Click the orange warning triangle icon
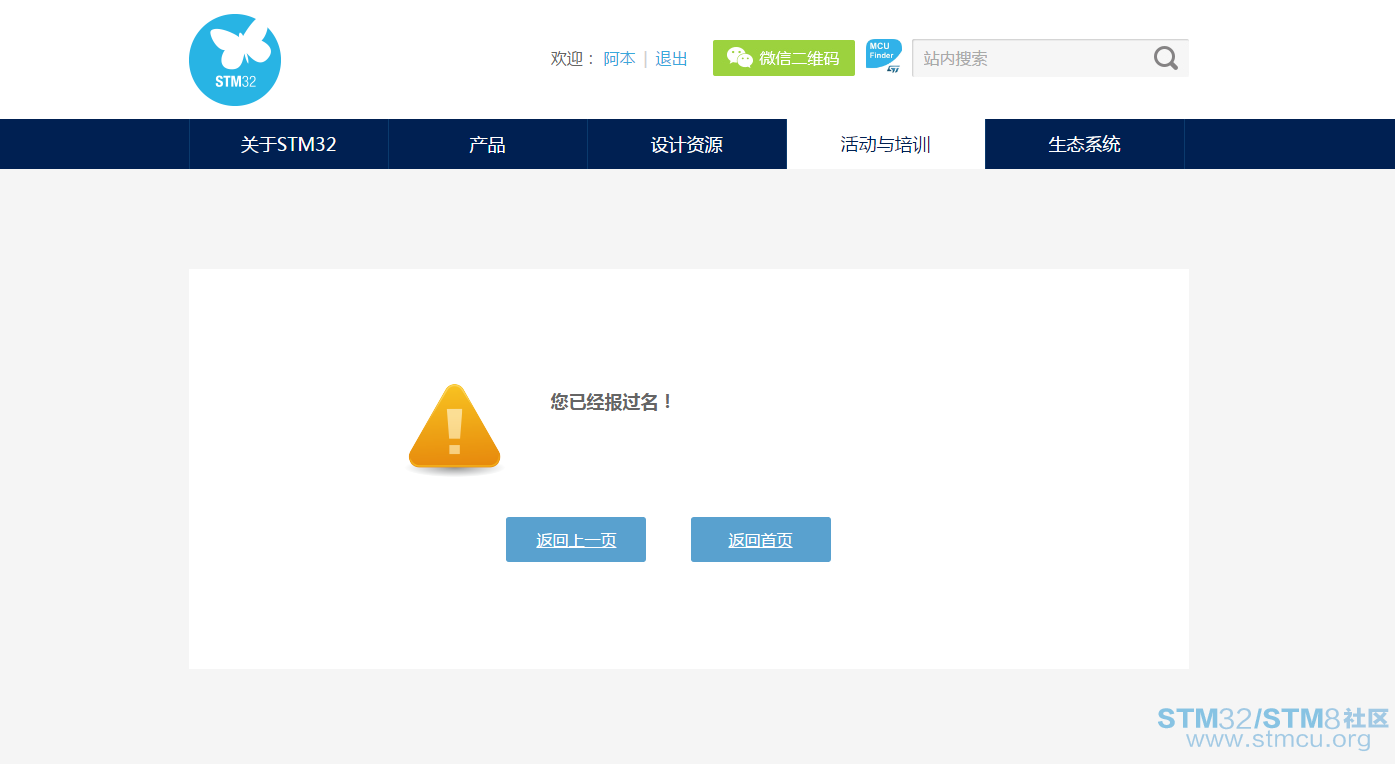The width and height of the screenshot is (1395, 764). click(x=454, y=429)
